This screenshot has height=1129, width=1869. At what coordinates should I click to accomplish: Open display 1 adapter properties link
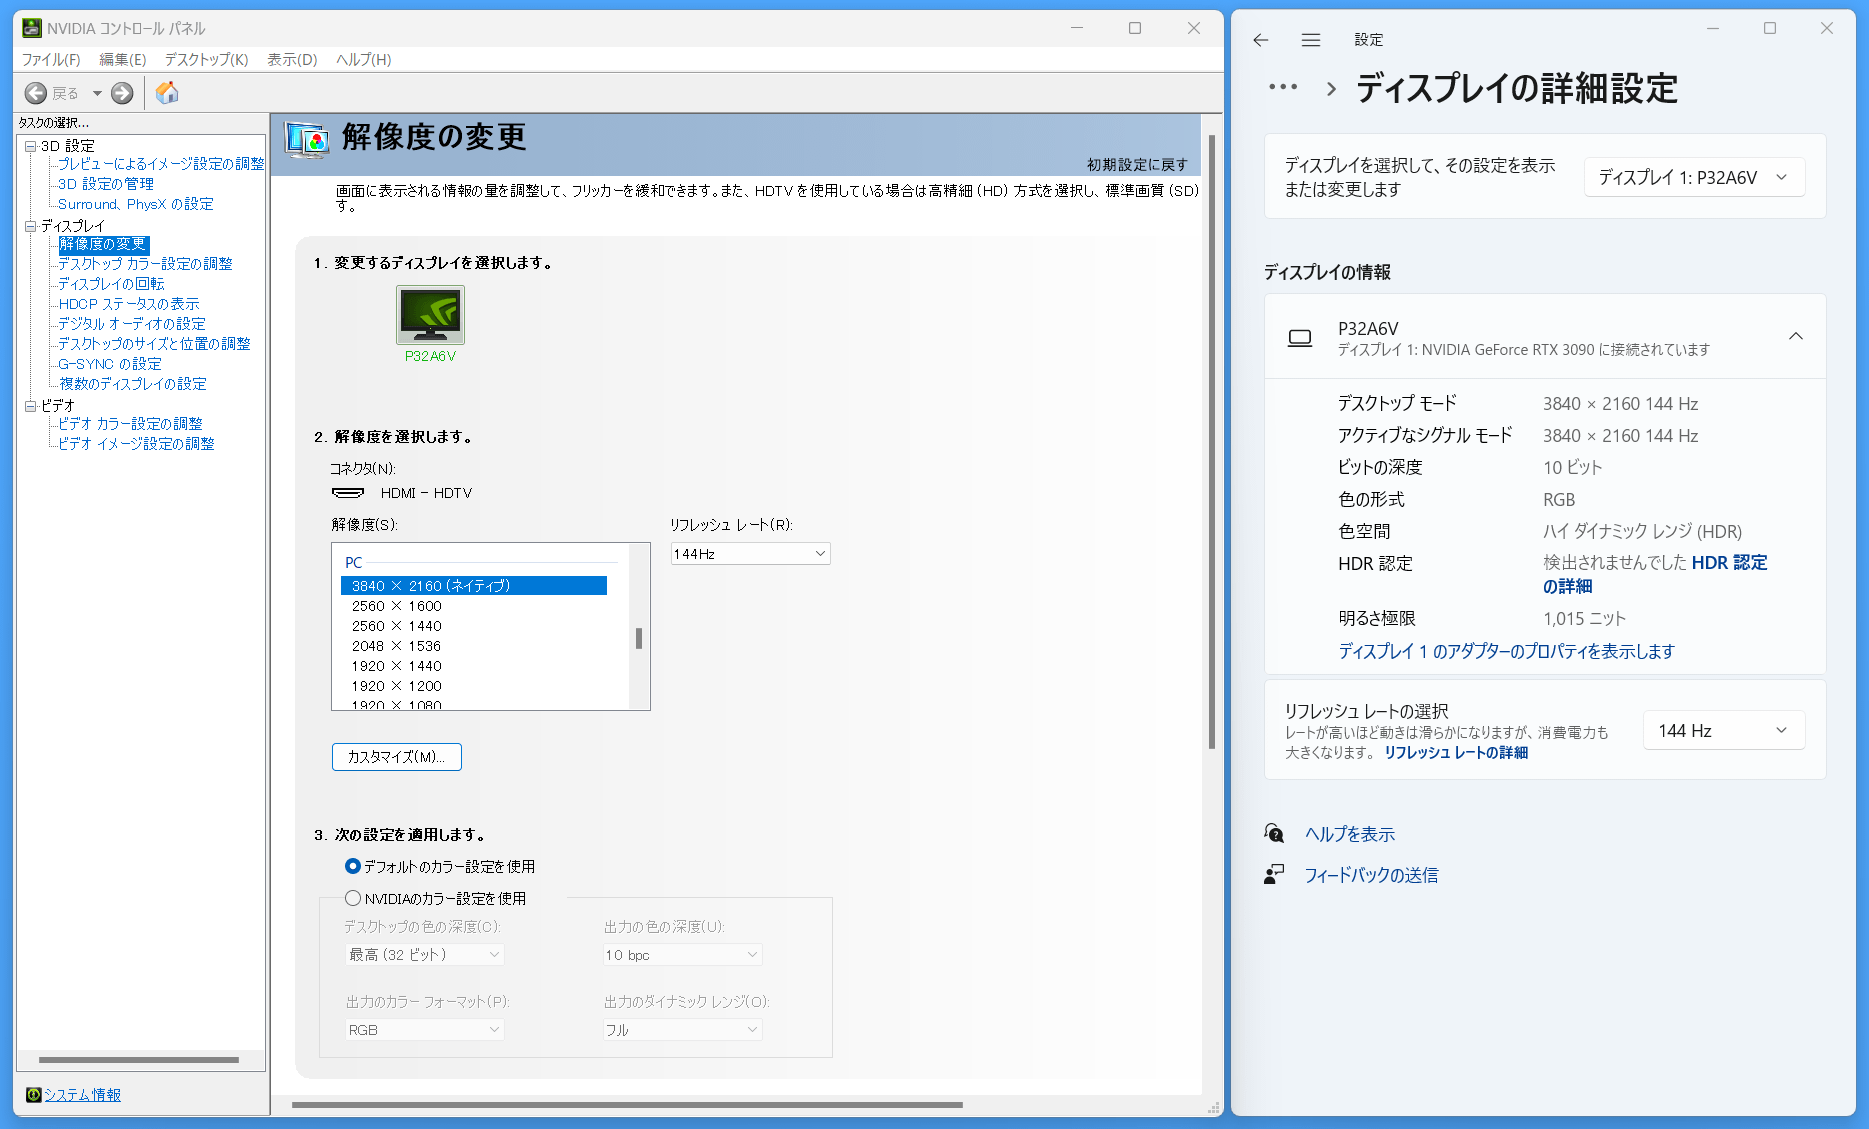[1506, 651]
